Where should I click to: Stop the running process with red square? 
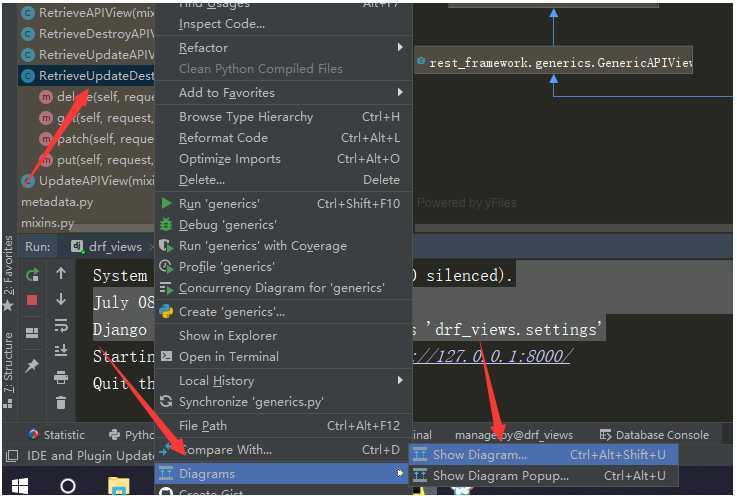(x=32, y=300)
